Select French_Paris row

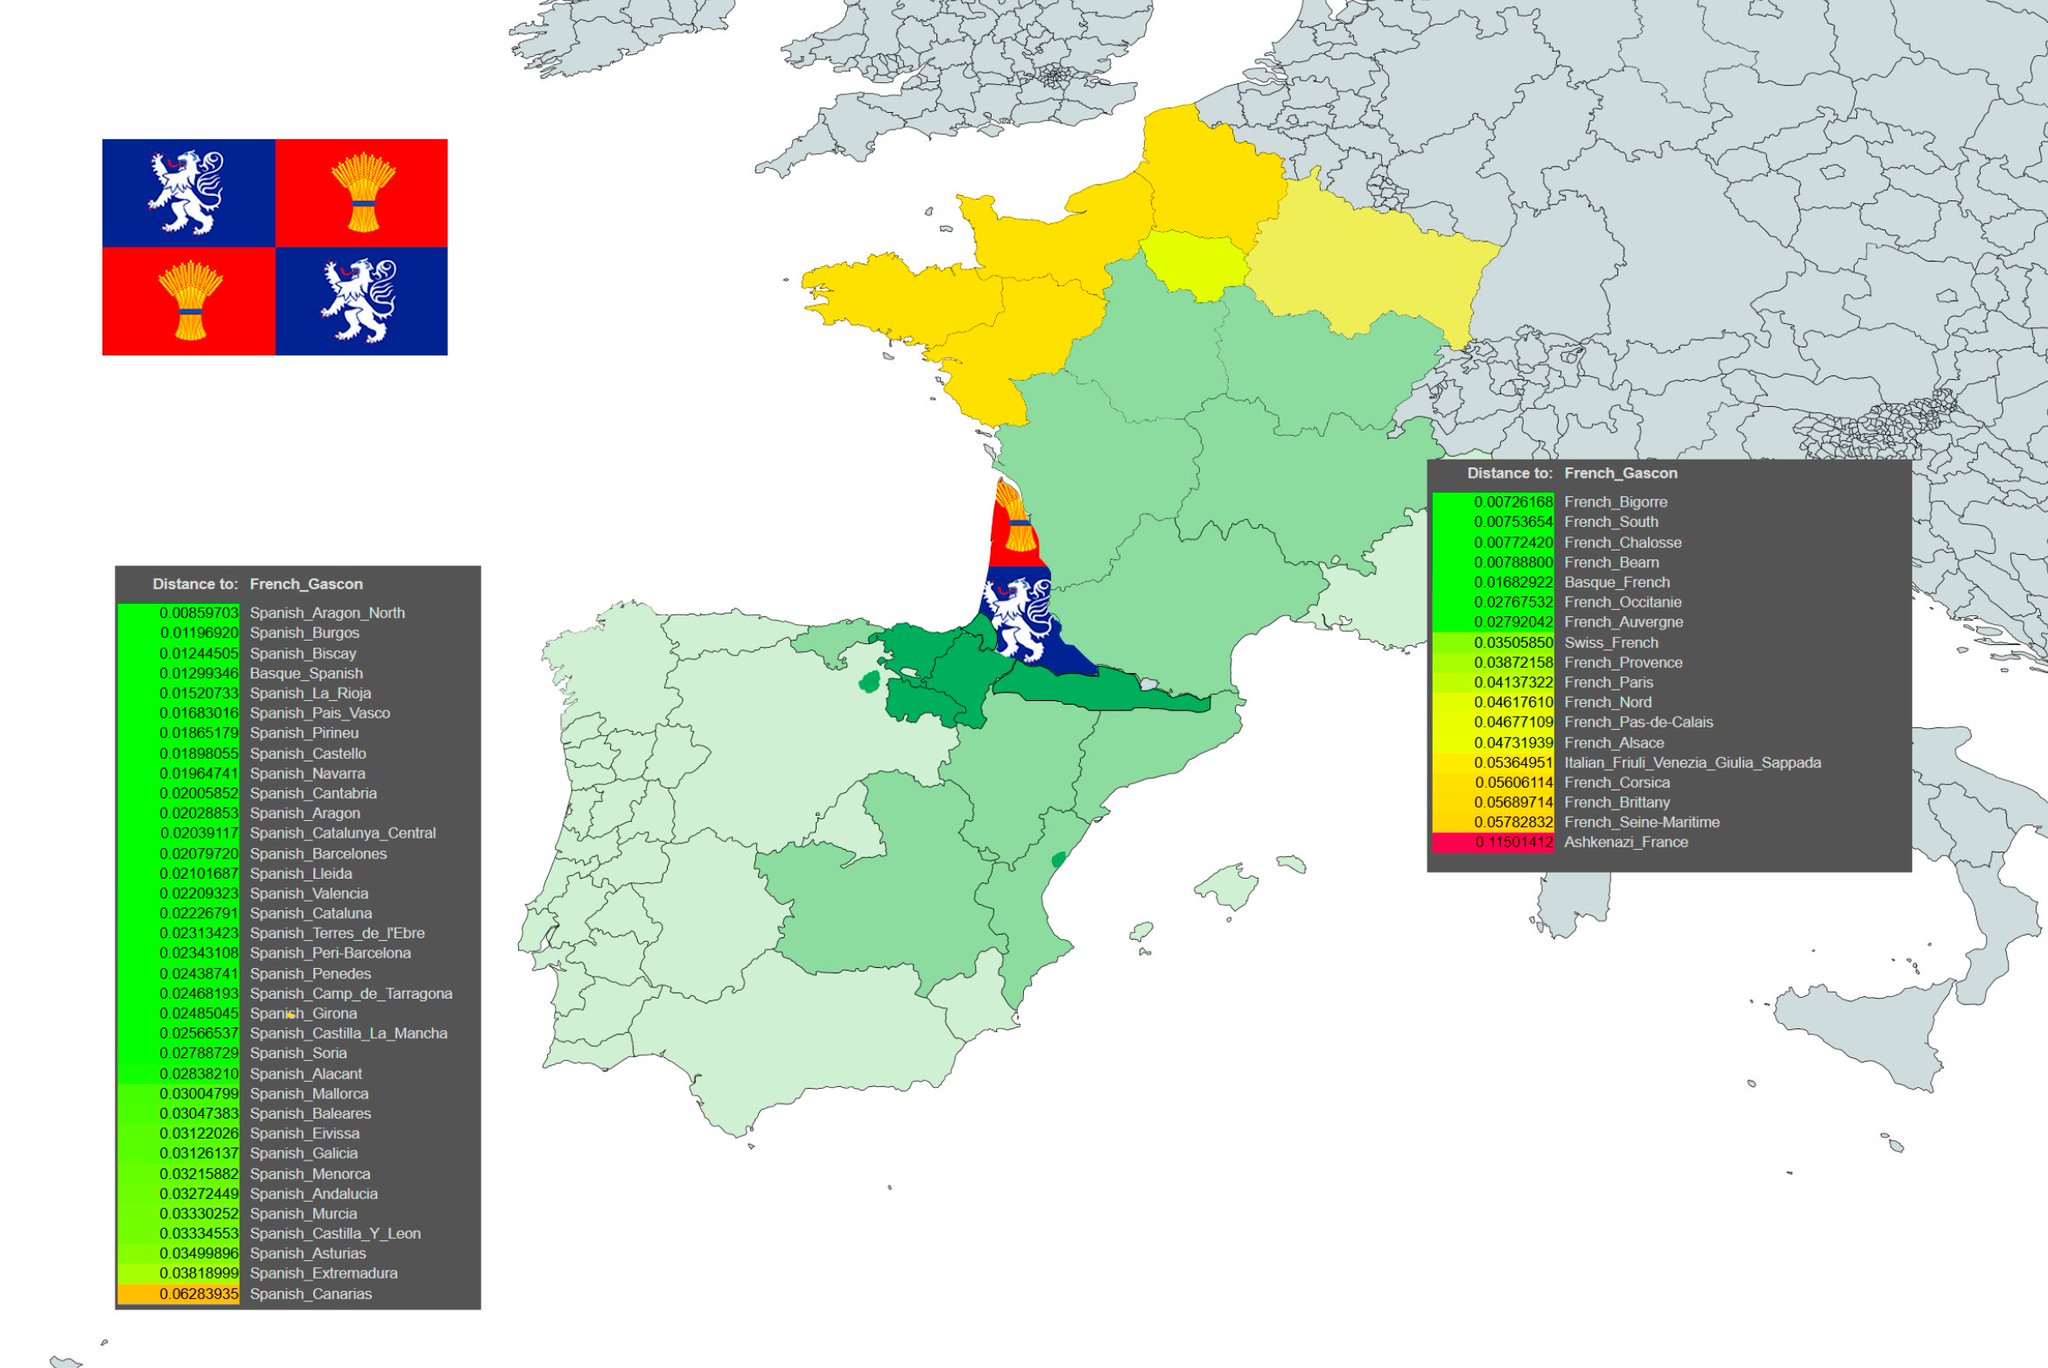click(x=1670, y=683)
